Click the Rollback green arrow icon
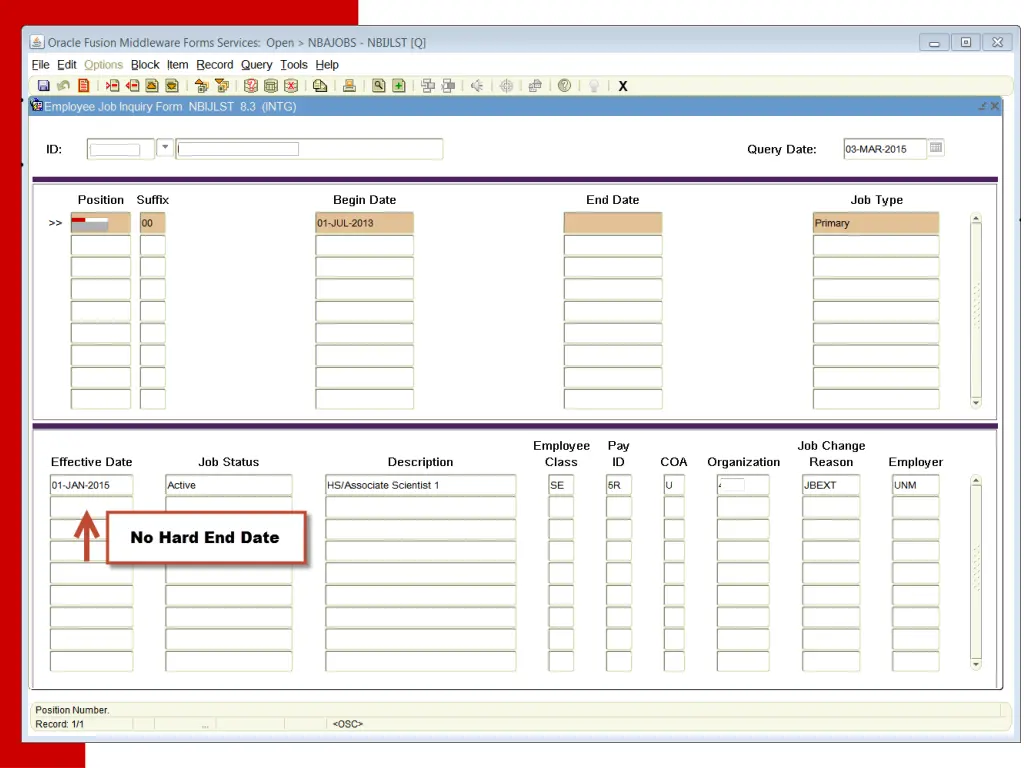This screenshot has width=1024, height=768. coord(63,86)
